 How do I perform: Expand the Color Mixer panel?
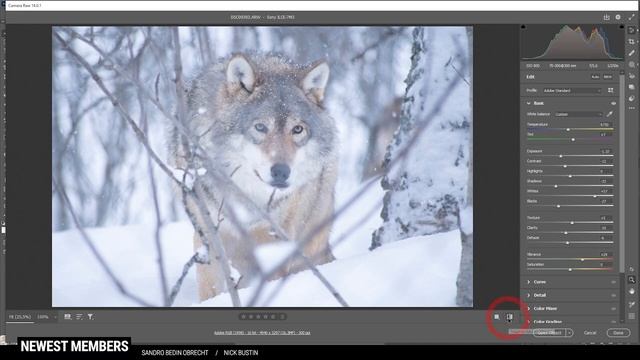tap(529, 309)
